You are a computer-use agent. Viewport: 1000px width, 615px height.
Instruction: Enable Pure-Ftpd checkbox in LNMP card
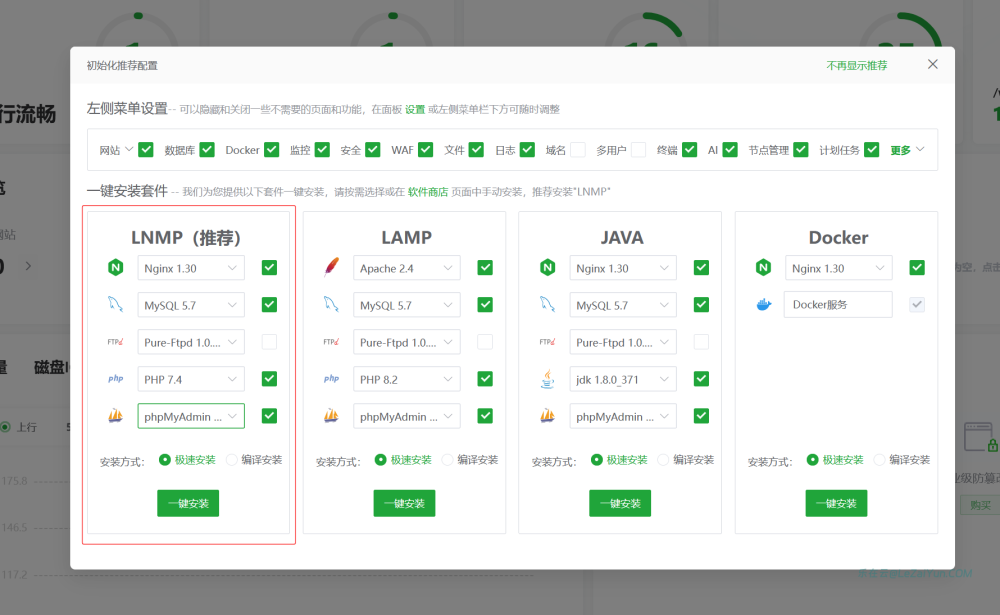(x=269, y=342)
